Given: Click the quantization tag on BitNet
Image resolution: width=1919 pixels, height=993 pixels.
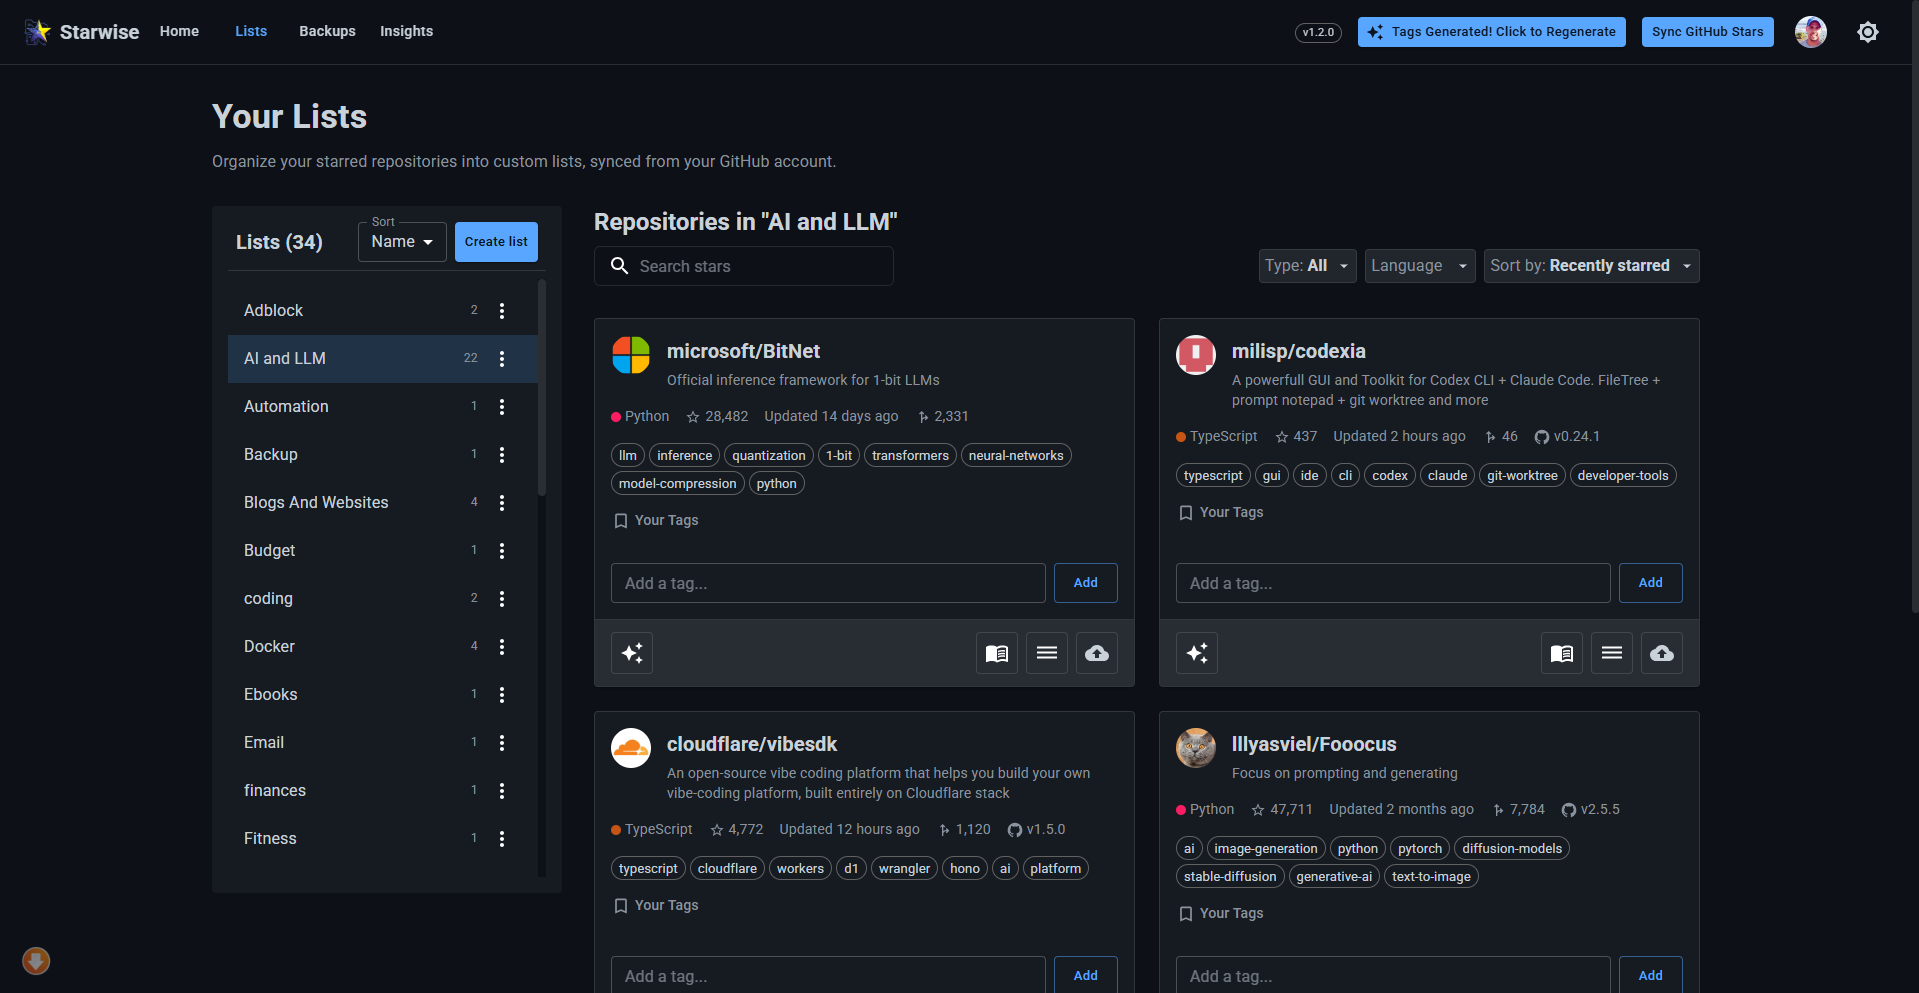Looking at the screenshot, I should 769,456.
